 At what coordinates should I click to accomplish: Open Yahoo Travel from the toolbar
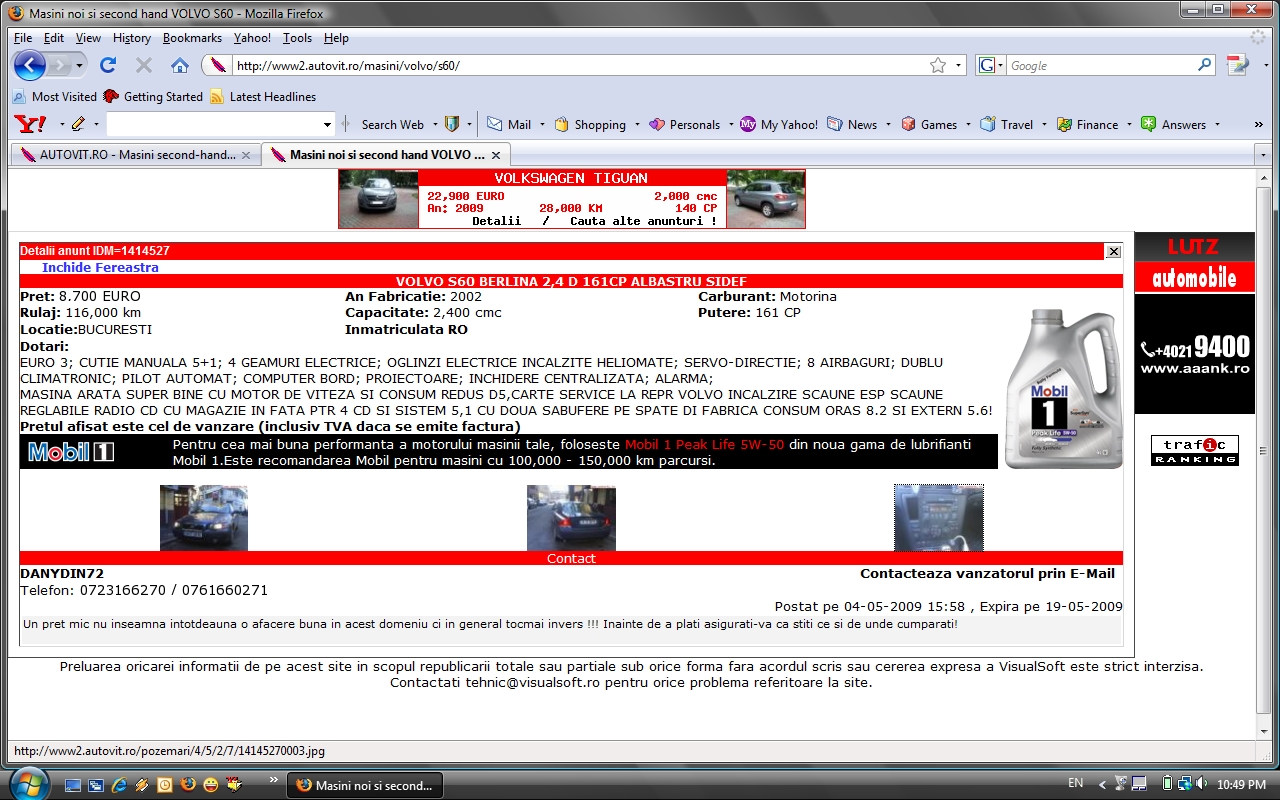click(x=1007, y=124)
